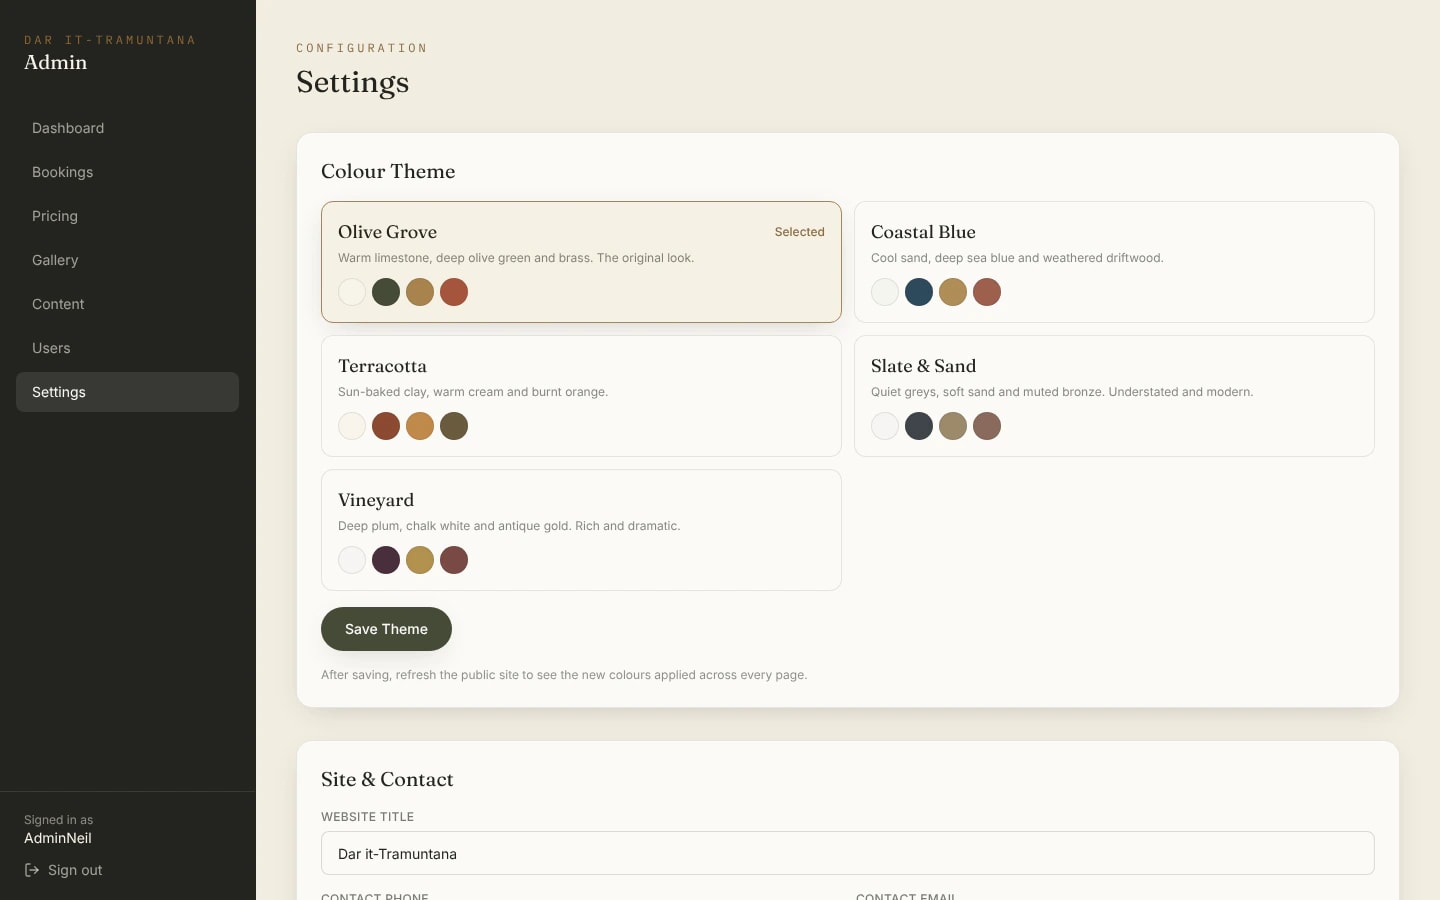This screenshot has width=1440, height=900.
Task: Click Slate & Sand's muted bronze swatch
Action: [x=953, y=426]
